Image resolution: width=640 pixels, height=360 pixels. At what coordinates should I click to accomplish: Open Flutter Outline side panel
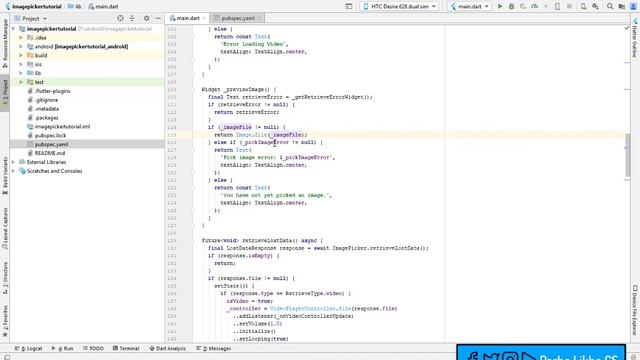(x=635, y=38)
